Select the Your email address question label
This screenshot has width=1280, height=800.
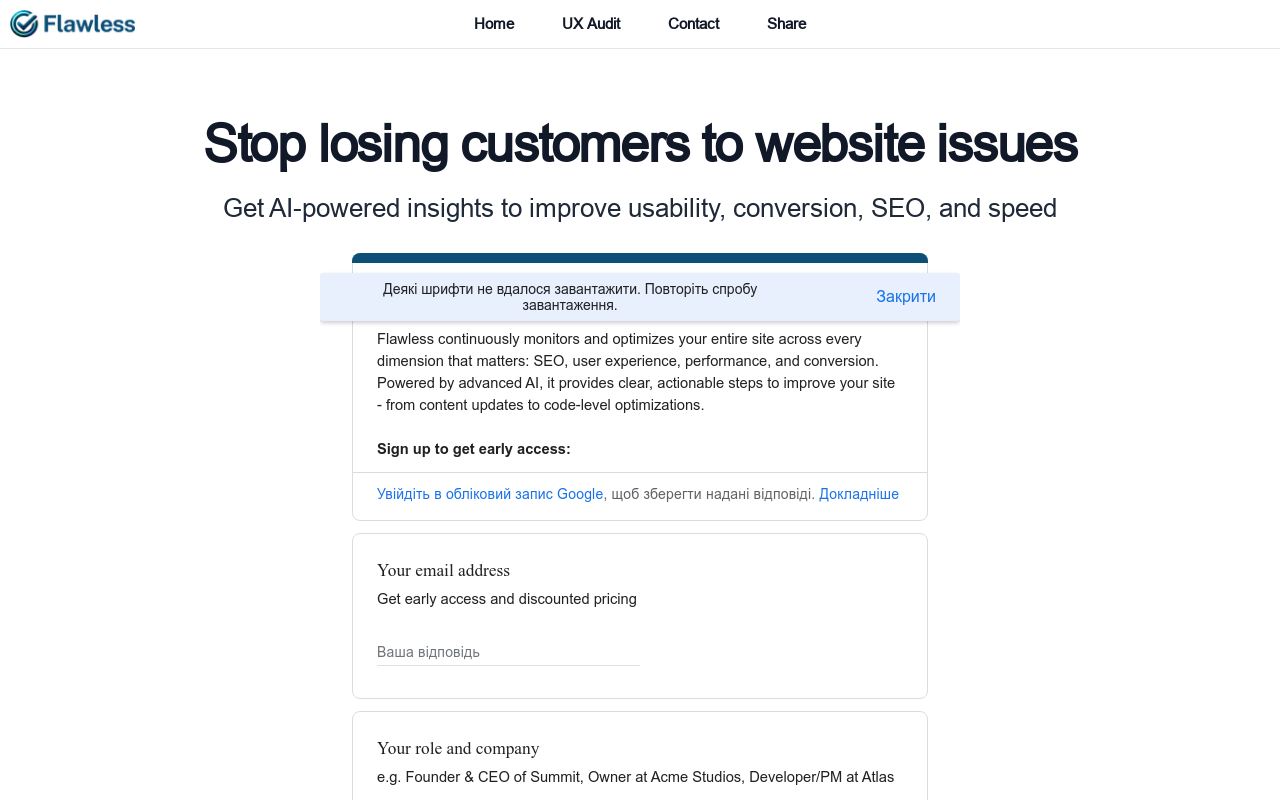pyautogui.click(x=443, y=570)
